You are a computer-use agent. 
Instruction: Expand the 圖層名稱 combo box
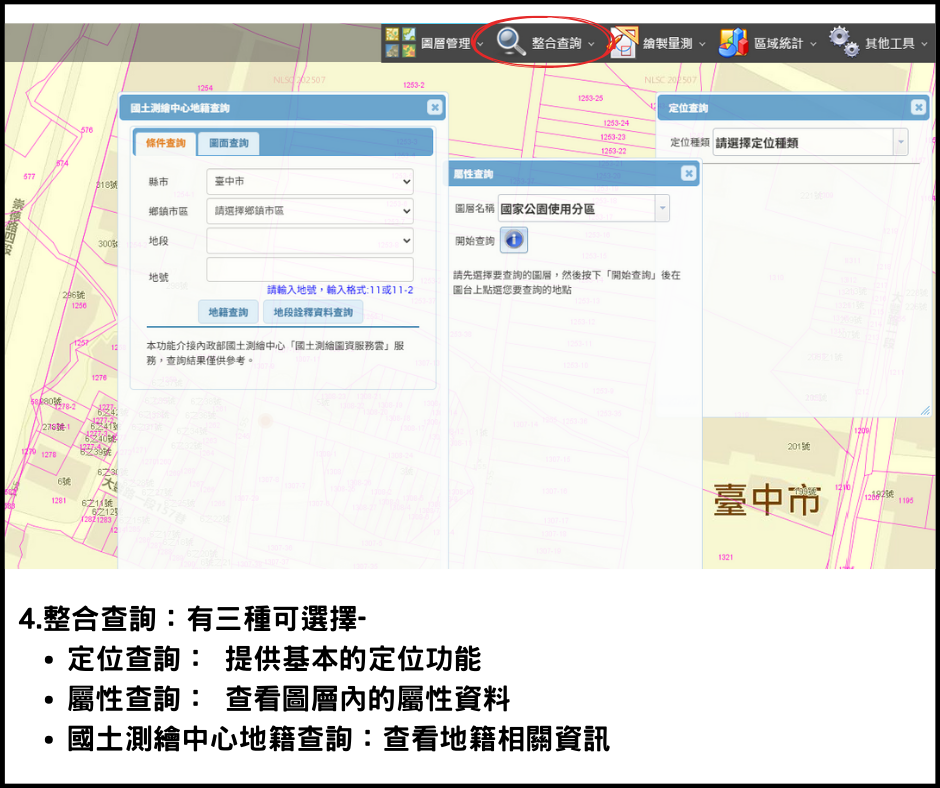click(661, 209)
